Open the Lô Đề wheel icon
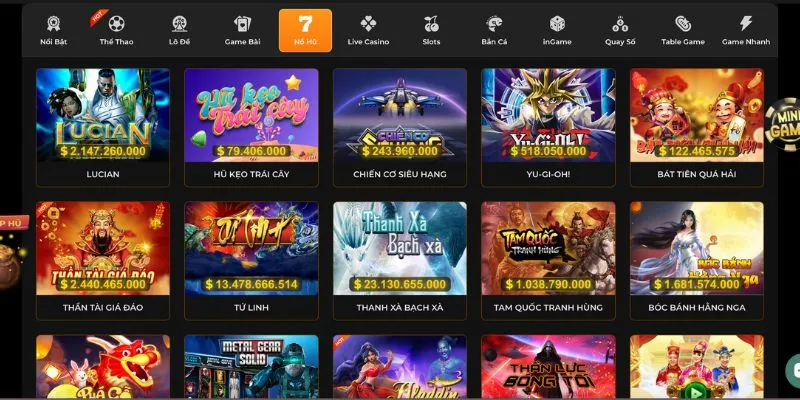 click(x=179, y=23)
